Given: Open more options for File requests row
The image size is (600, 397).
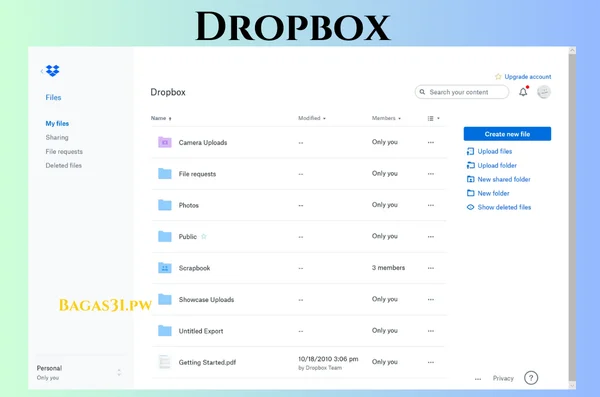Looking at the screenshot, I should tap(431, 174).
